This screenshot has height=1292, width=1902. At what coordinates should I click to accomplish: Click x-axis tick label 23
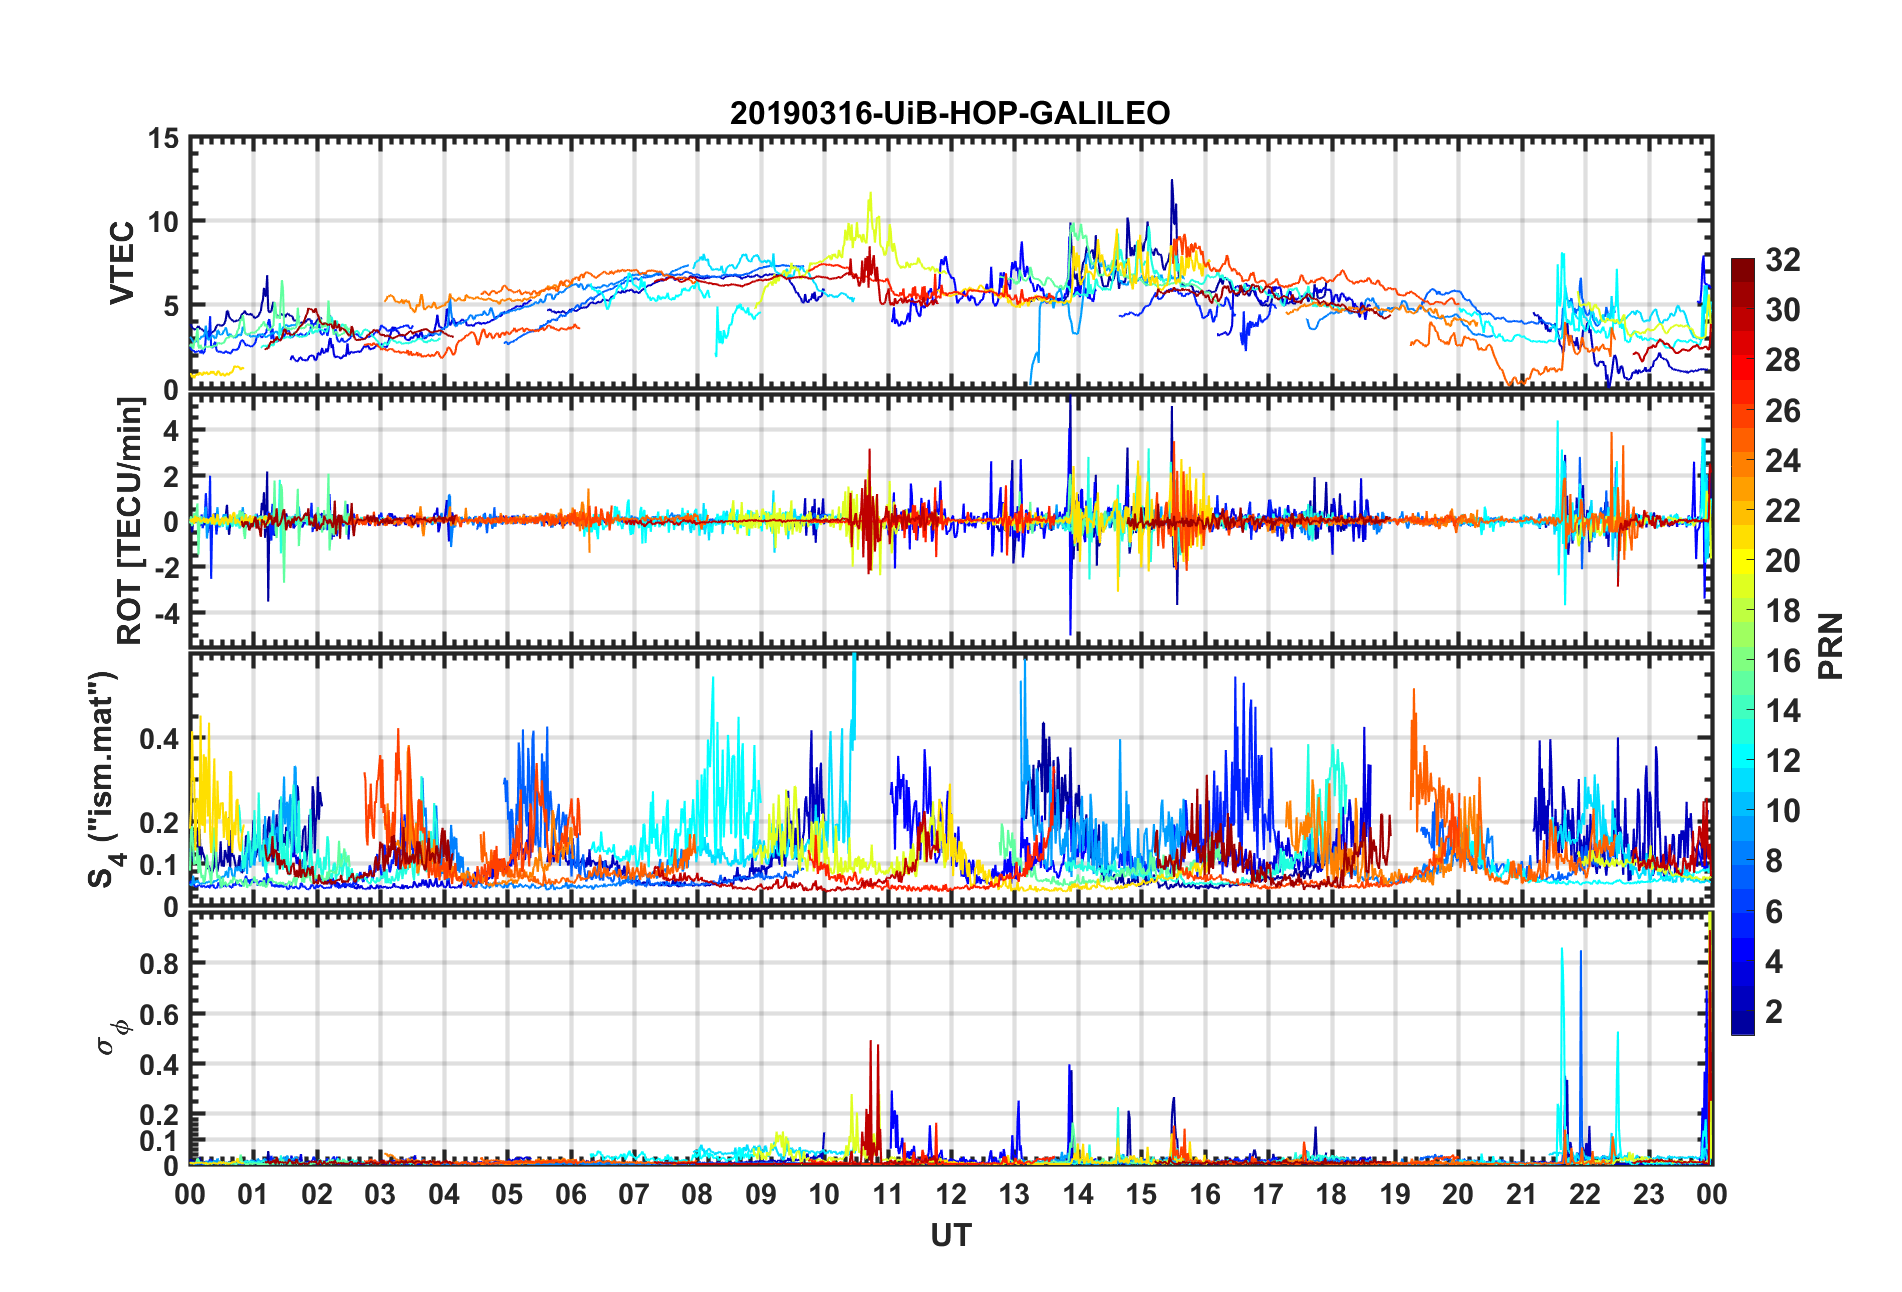1649,1194
